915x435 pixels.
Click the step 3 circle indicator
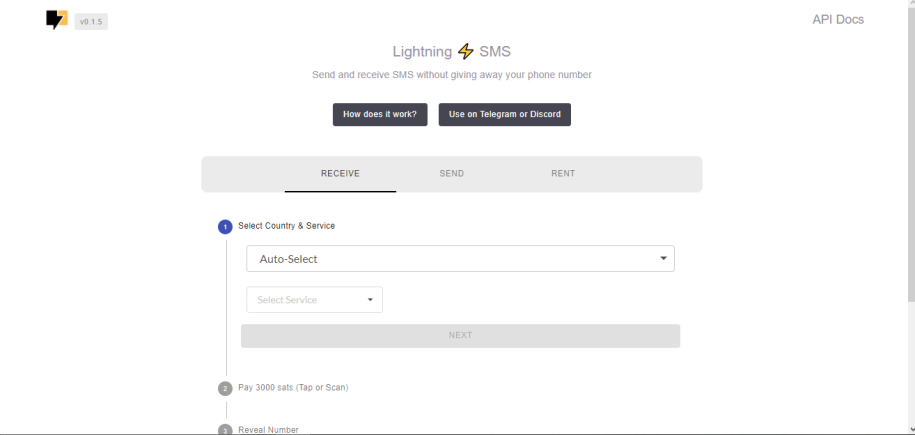(x=225, y=430)
